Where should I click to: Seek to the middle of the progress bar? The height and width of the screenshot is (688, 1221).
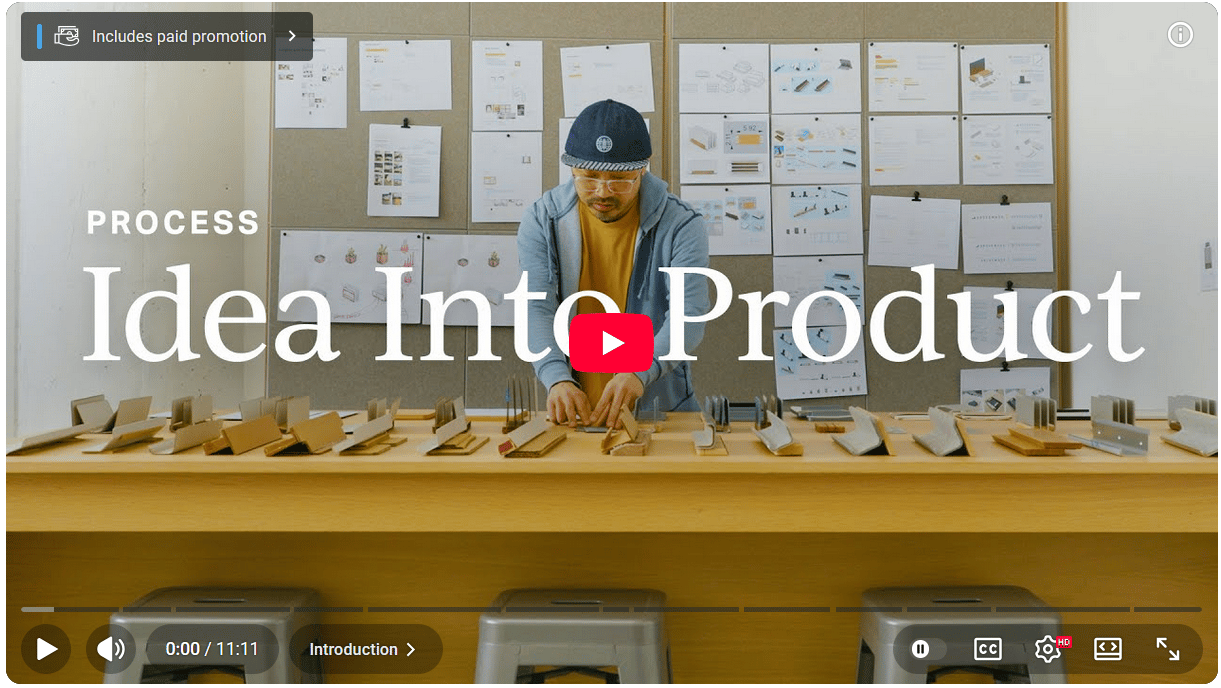611,609
